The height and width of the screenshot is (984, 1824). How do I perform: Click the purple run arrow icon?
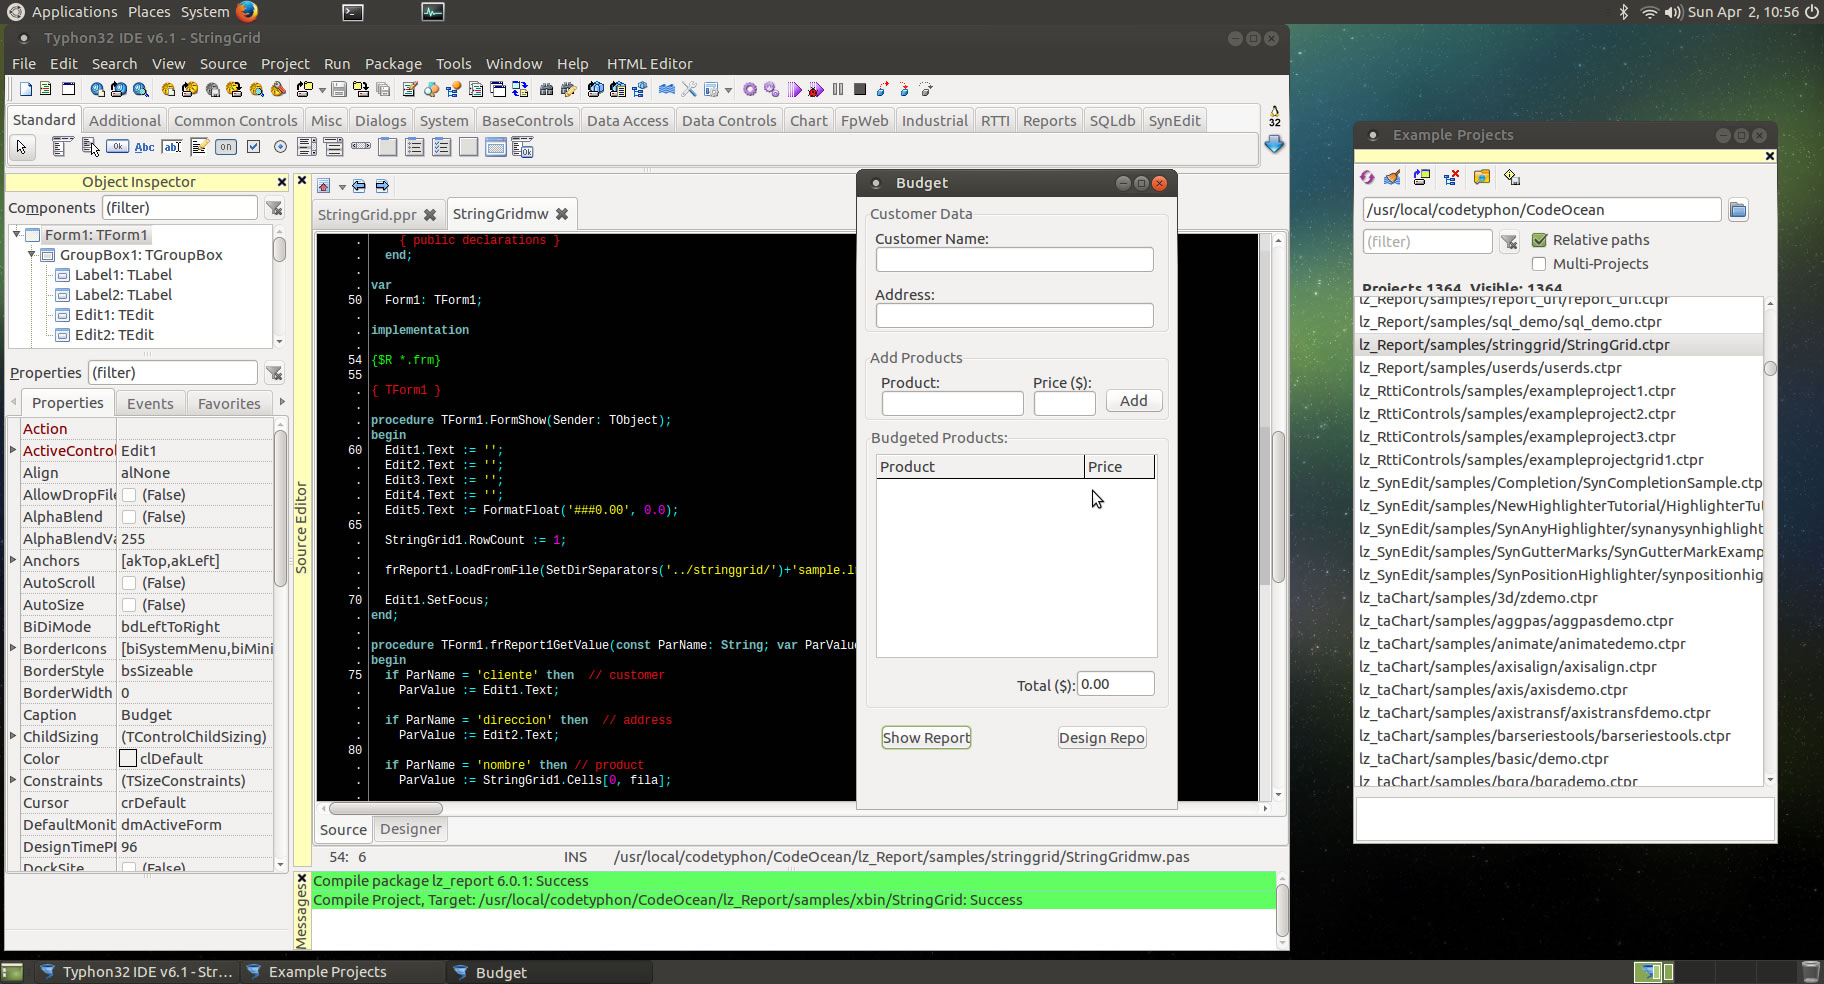pyautogui.click(x=794, y=89)
